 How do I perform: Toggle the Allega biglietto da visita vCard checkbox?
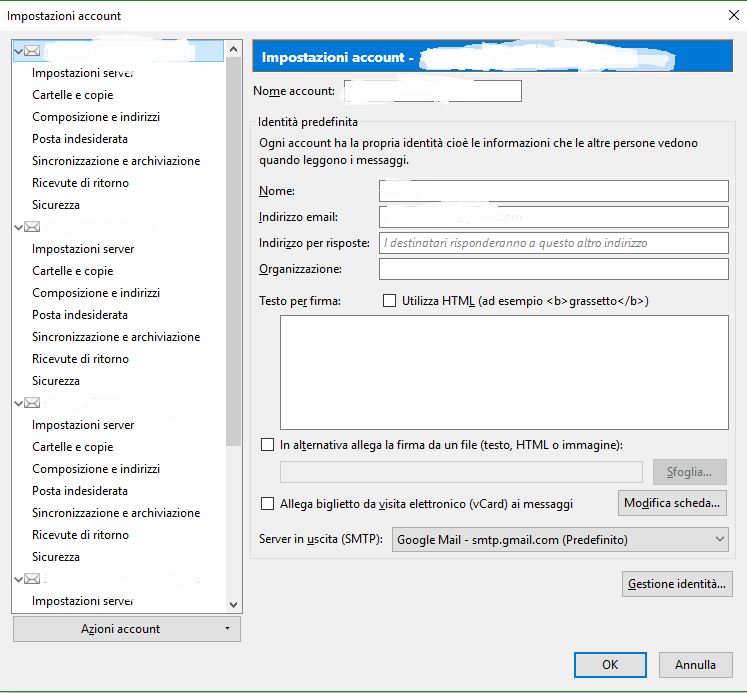click(267, 503)
